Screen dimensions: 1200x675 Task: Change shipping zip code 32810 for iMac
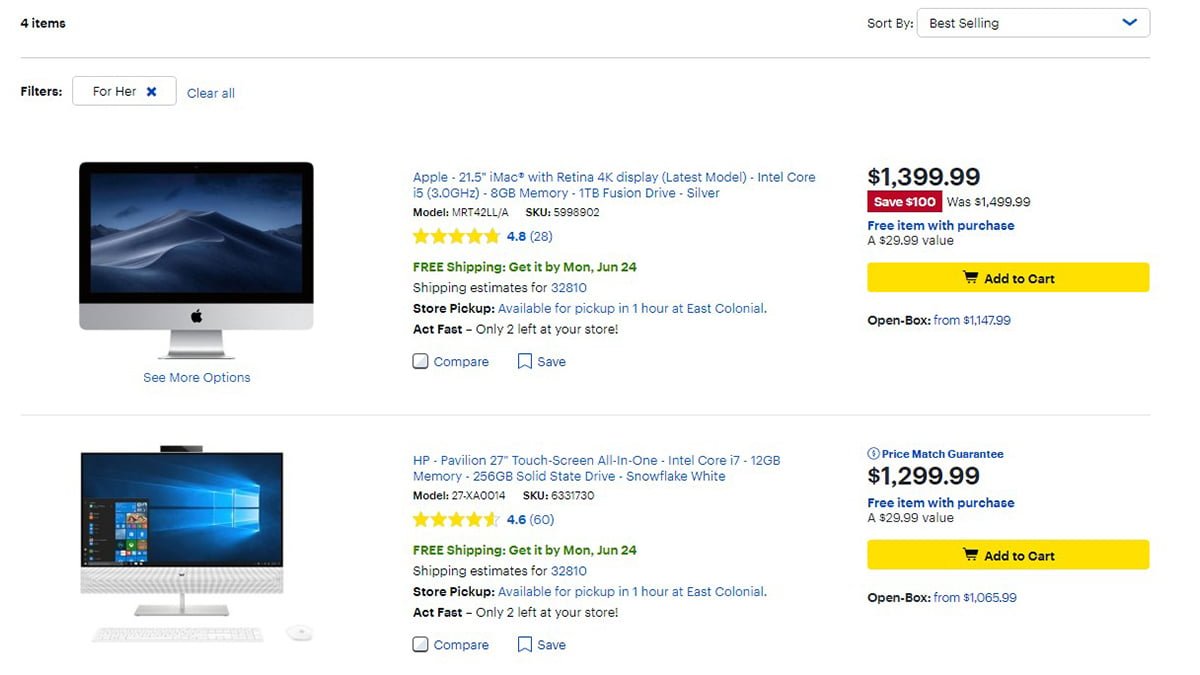pos(569,288)
